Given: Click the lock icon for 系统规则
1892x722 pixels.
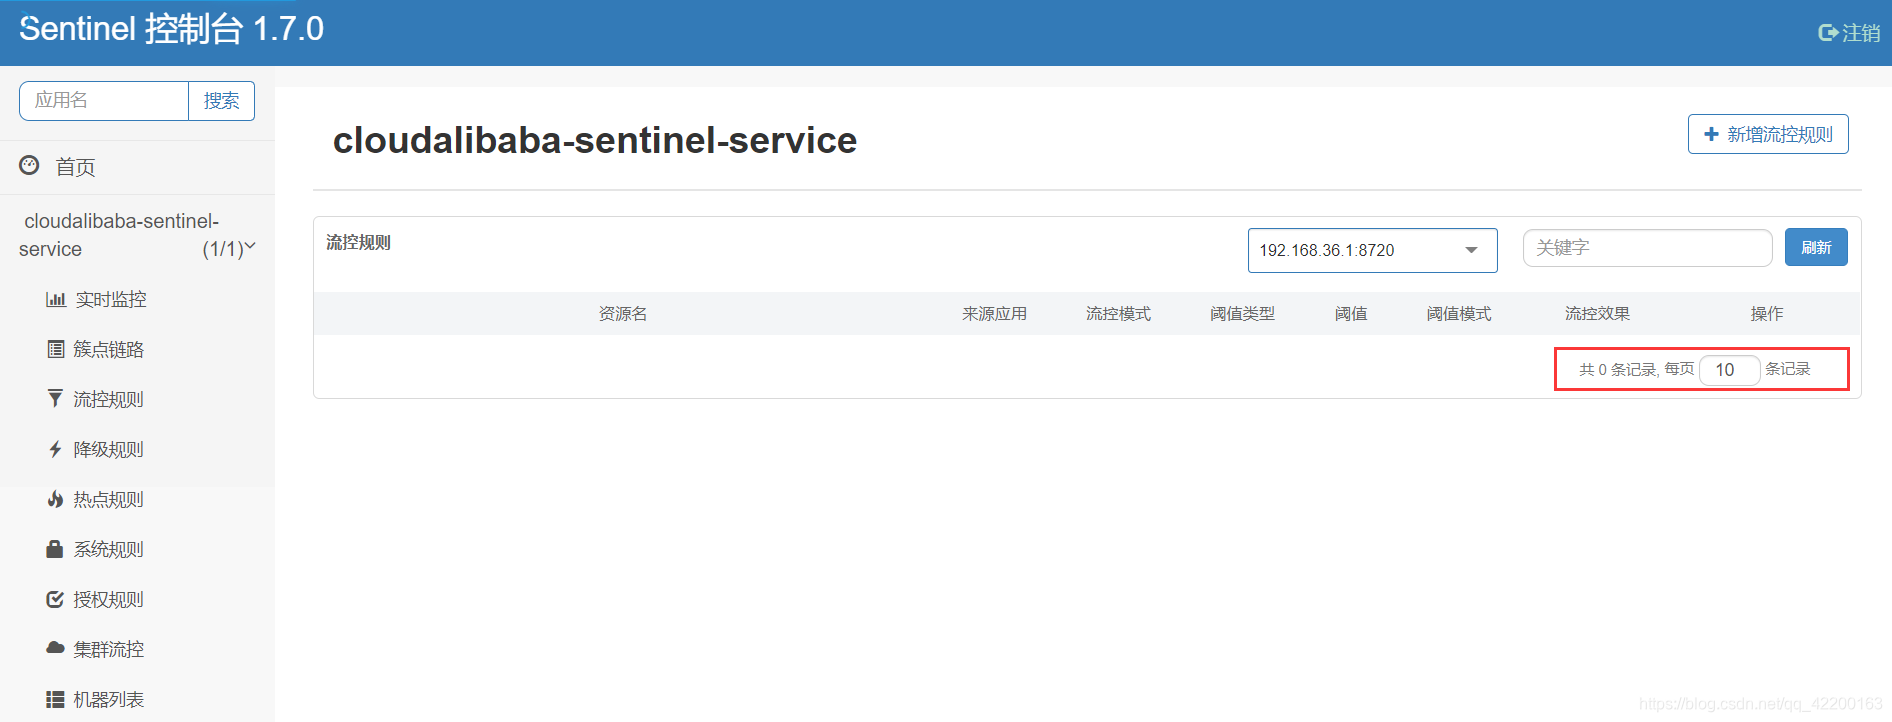Looking at the screenshot, I should (55, 548).
